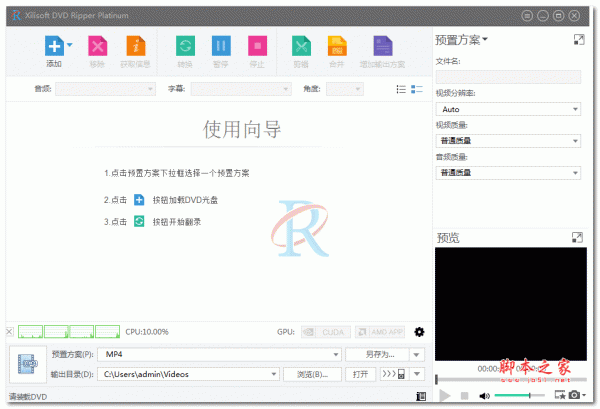Toggle CUDA GPU acceleration

point(325,332)
